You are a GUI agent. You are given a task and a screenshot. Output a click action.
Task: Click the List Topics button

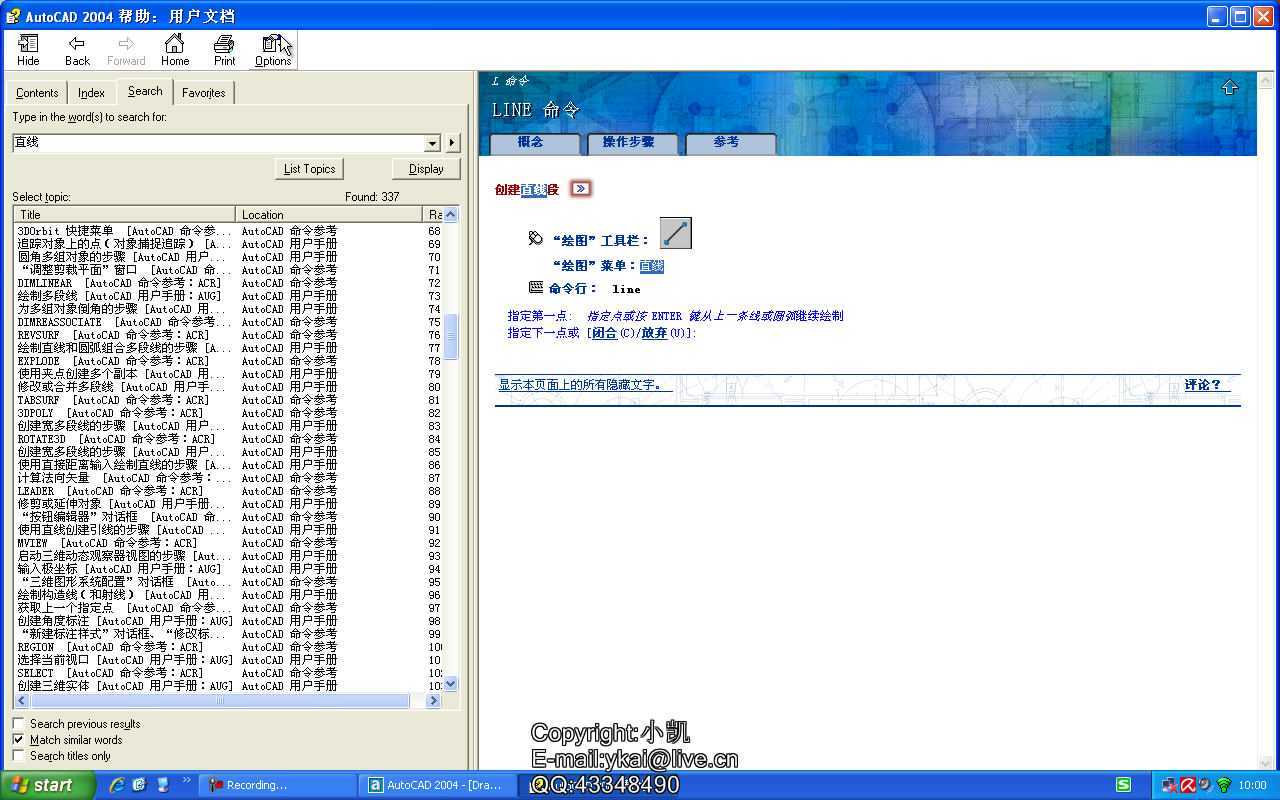[309, 169]
